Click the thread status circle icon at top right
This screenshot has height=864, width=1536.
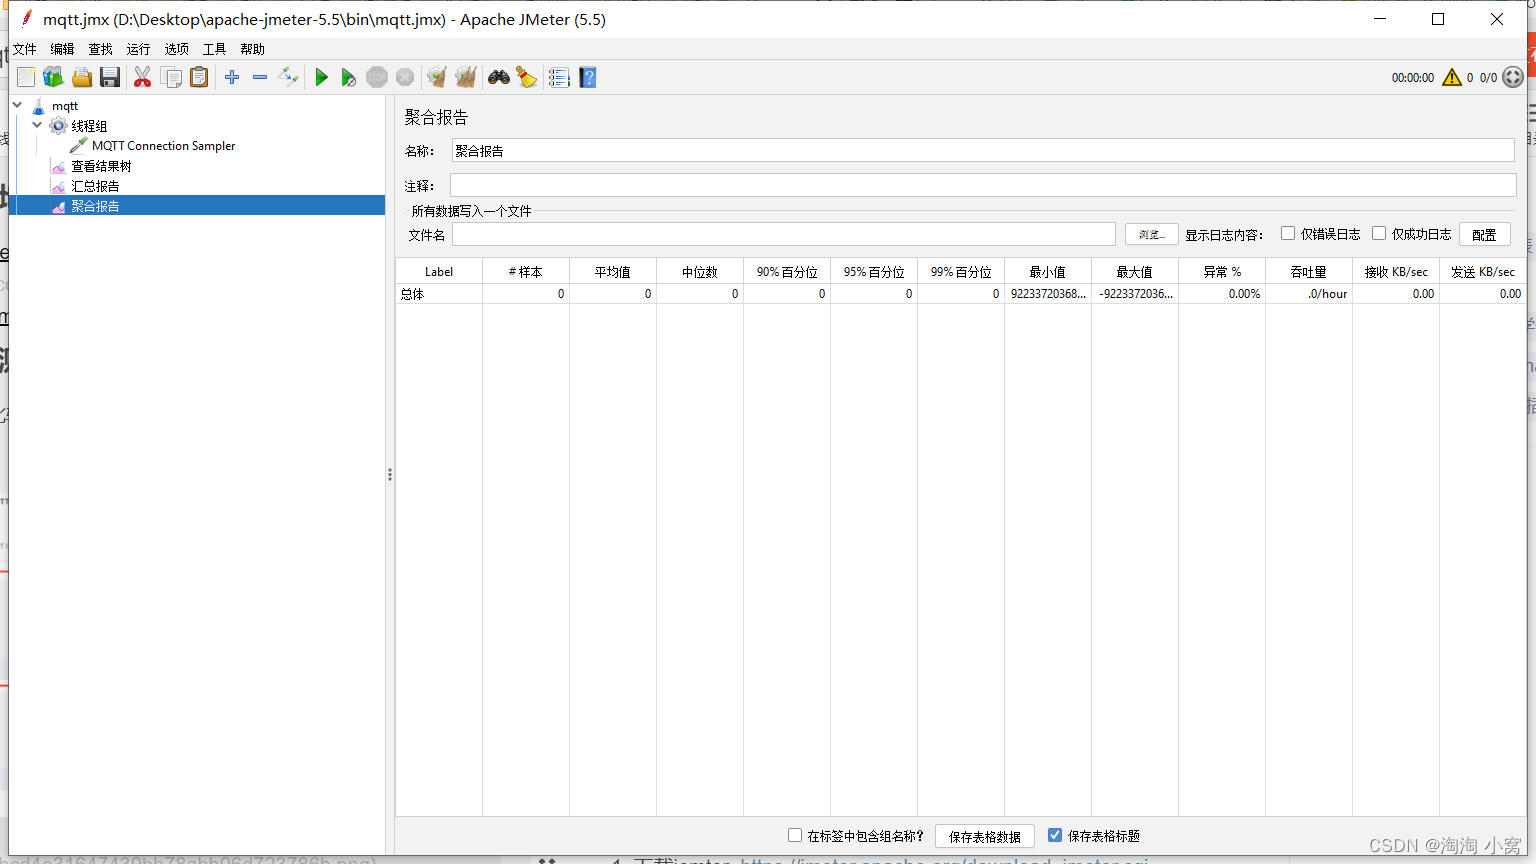[1513, 77]
